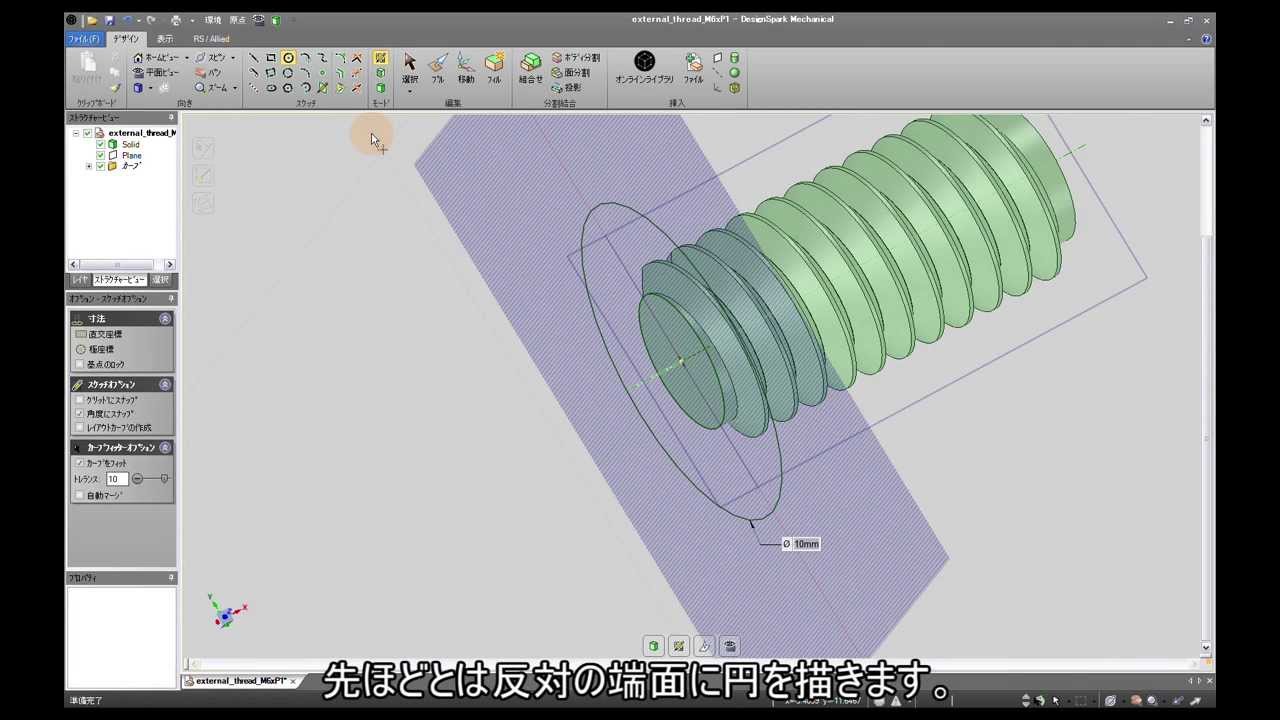
Task: Select the 極座標 polar coordinates option
Action: pyautogui.click(x=81, y=350)
